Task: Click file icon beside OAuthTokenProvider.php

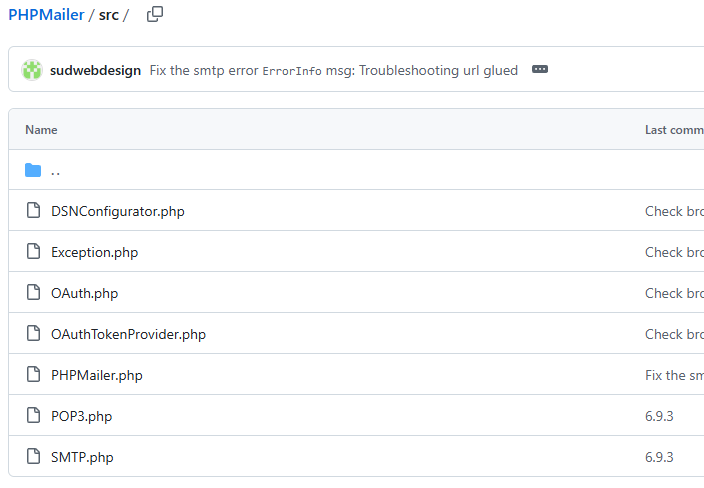Action: (x=33, y=333)
